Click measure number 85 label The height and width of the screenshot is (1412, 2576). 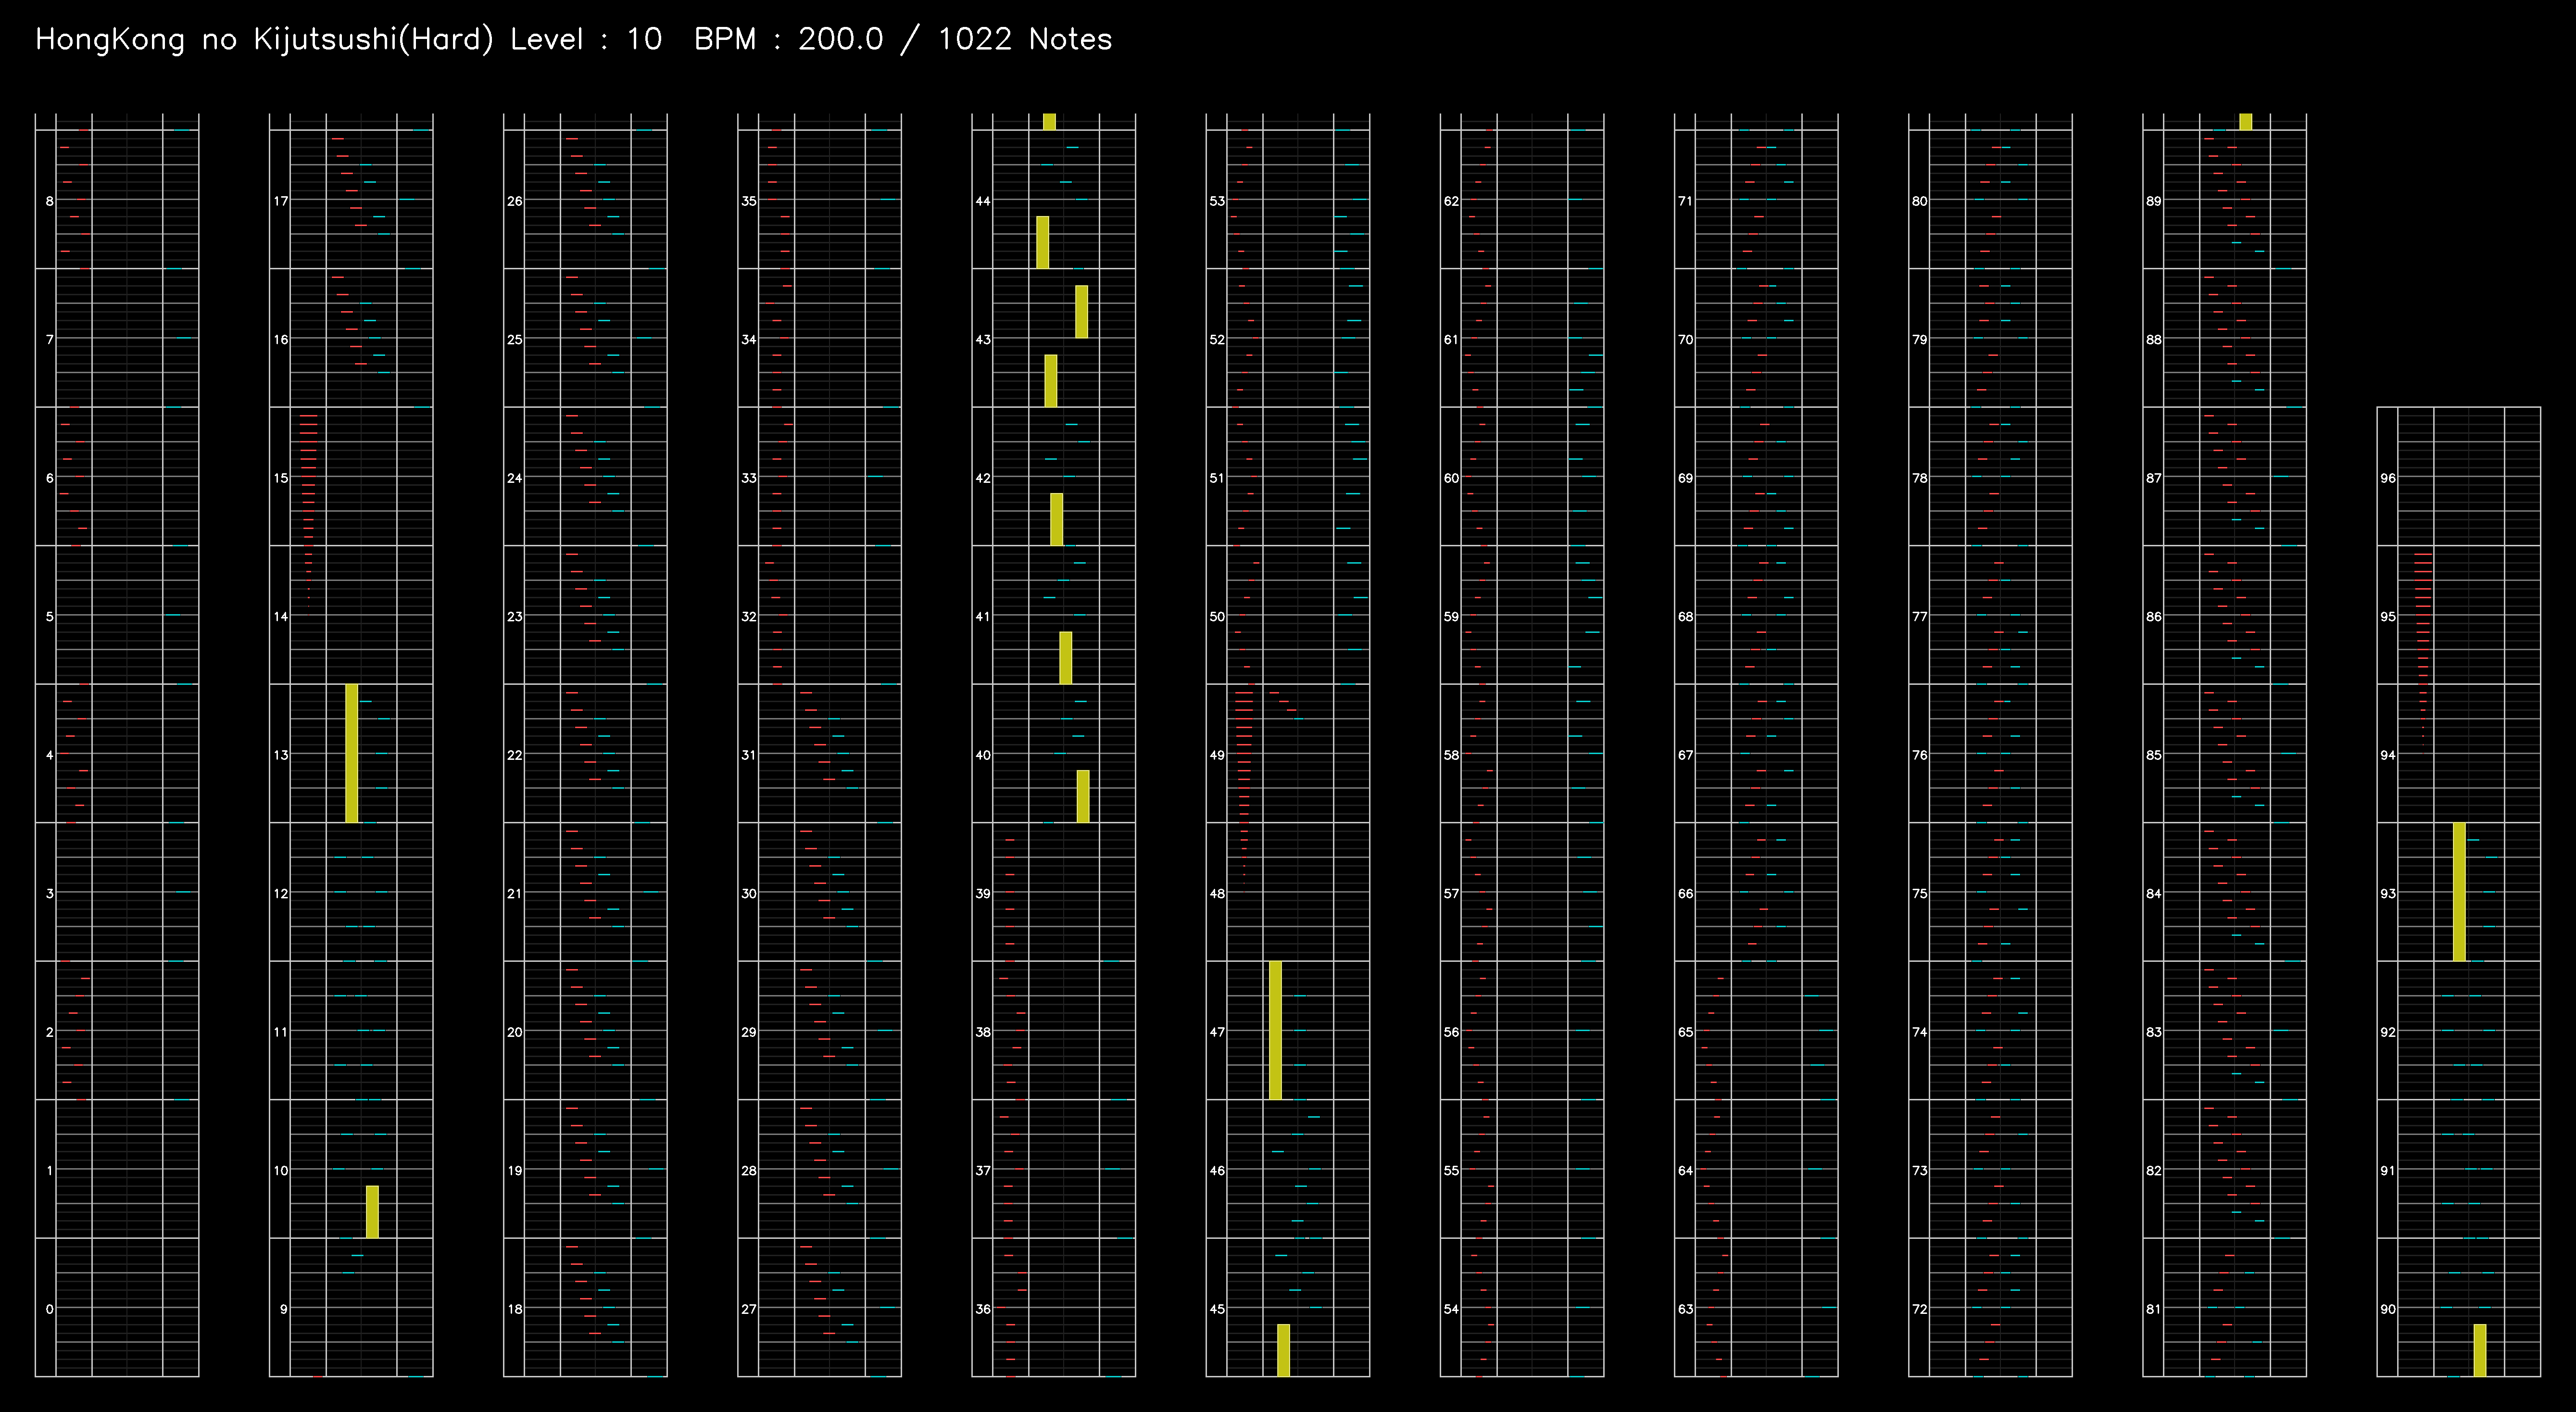click(2154, 755)
